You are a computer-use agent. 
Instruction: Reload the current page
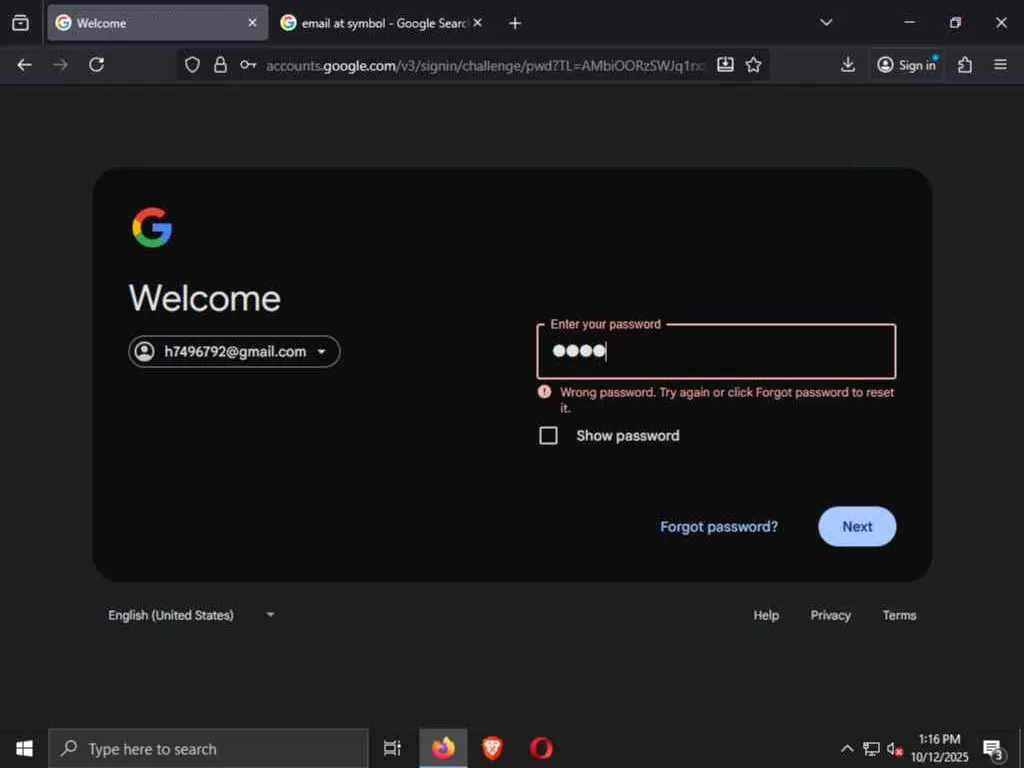click(97, 65)
